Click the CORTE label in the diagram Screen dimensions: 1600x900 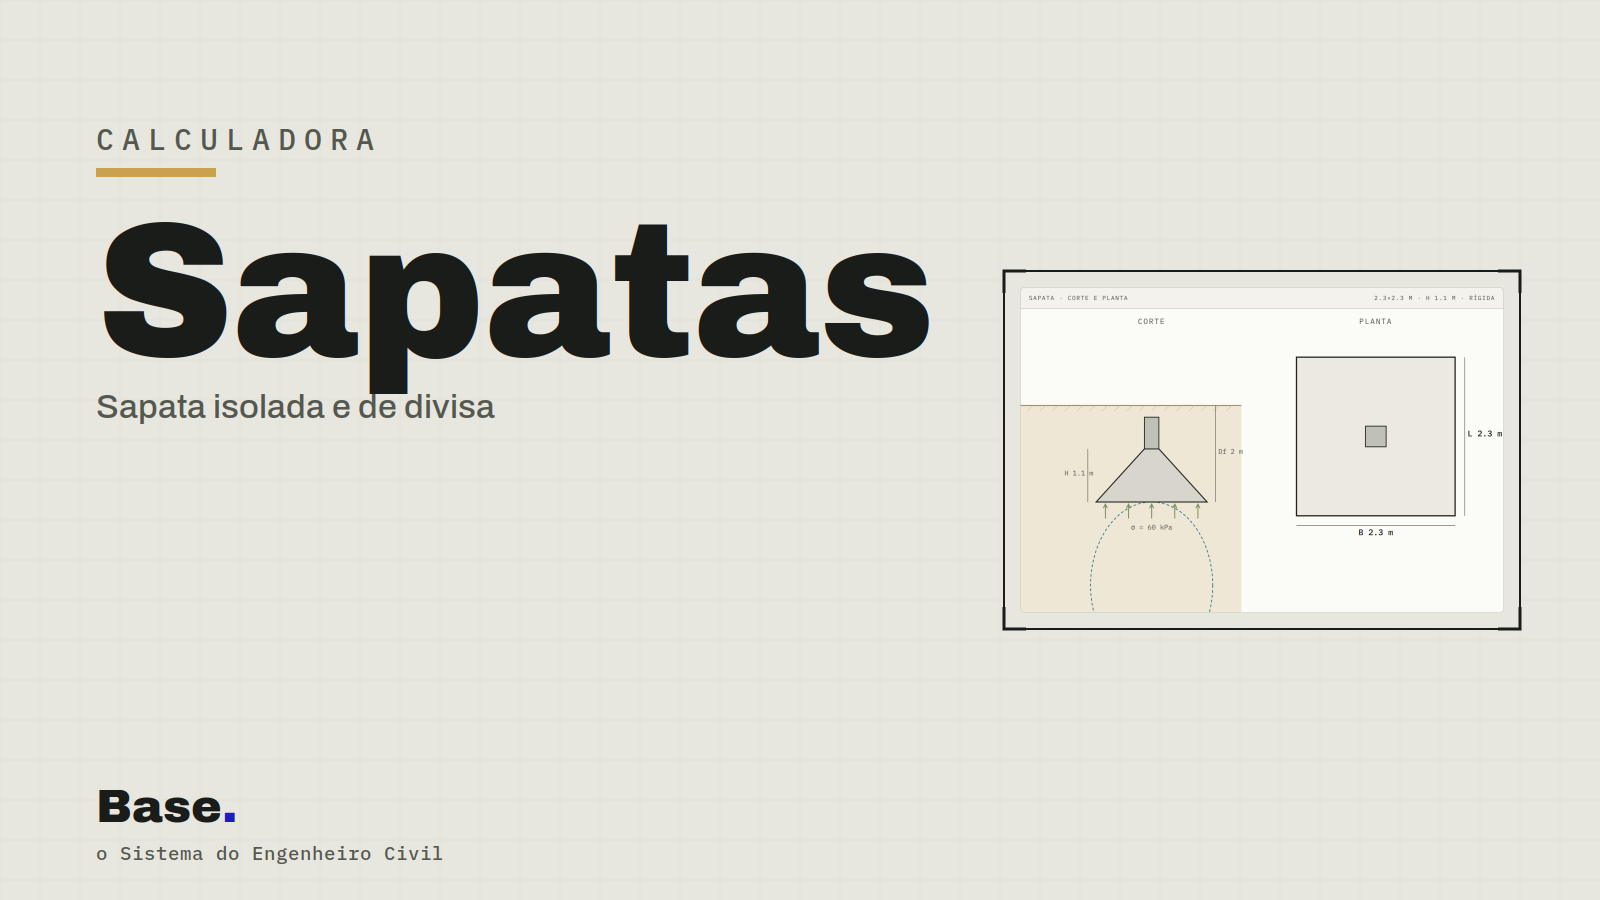coord(1151,322)
